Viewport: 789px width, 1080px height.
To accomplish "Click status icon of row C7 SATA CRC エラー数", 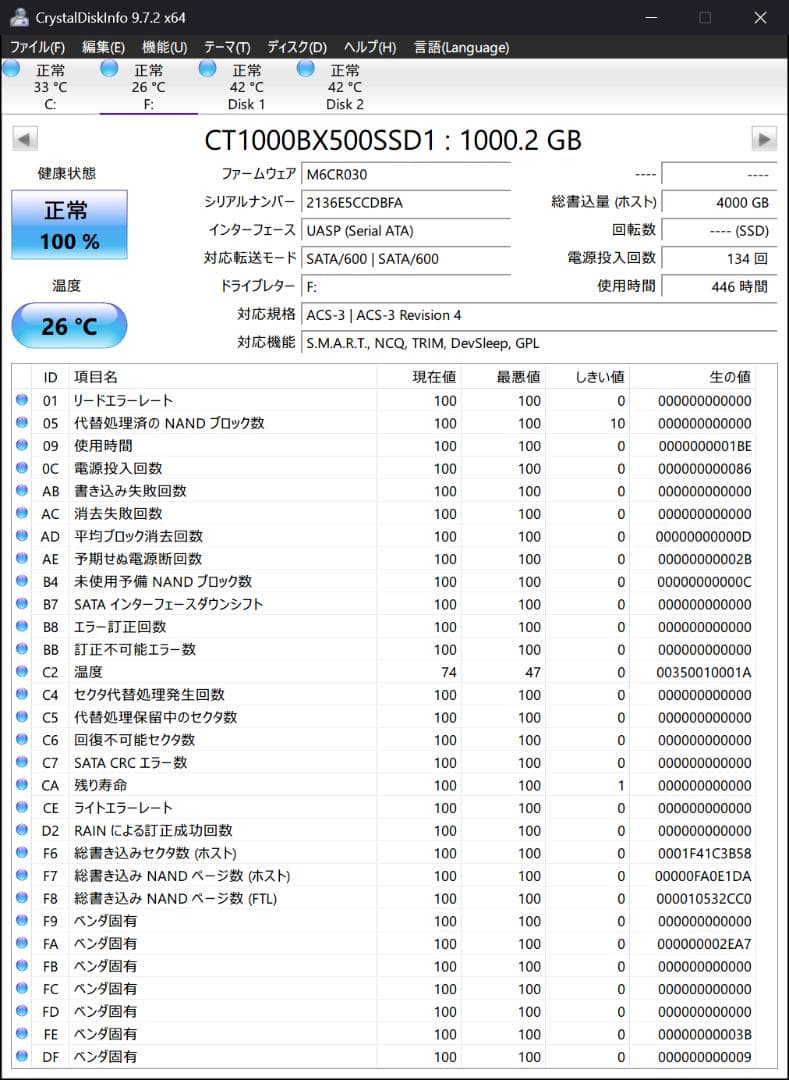I will (x=22, y=762).
